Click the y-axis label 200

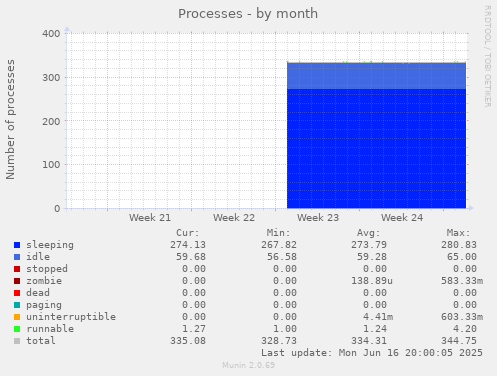pos(51,121)
